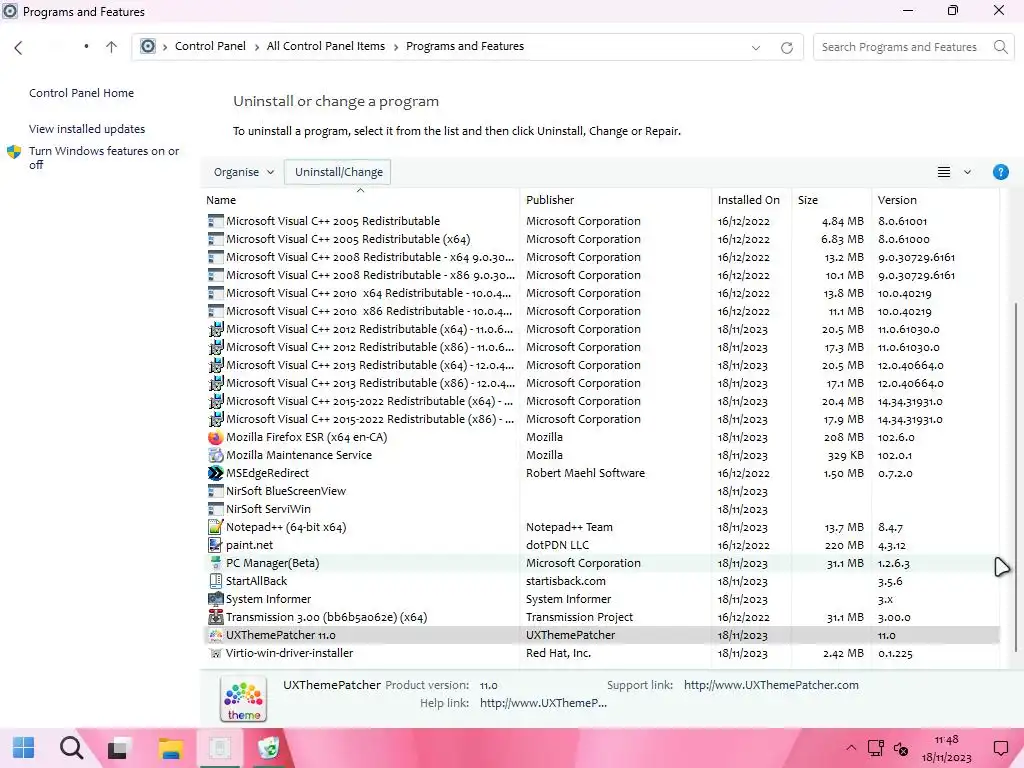Click Red Hat, Inc. publisher cell
The height and width of the screenshot is (768, 1024).
coord(558,653)
